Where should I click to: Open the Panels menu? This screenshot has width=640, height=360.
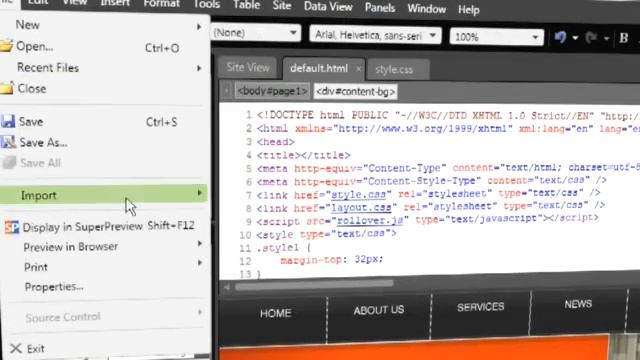[x=380, y=8]
